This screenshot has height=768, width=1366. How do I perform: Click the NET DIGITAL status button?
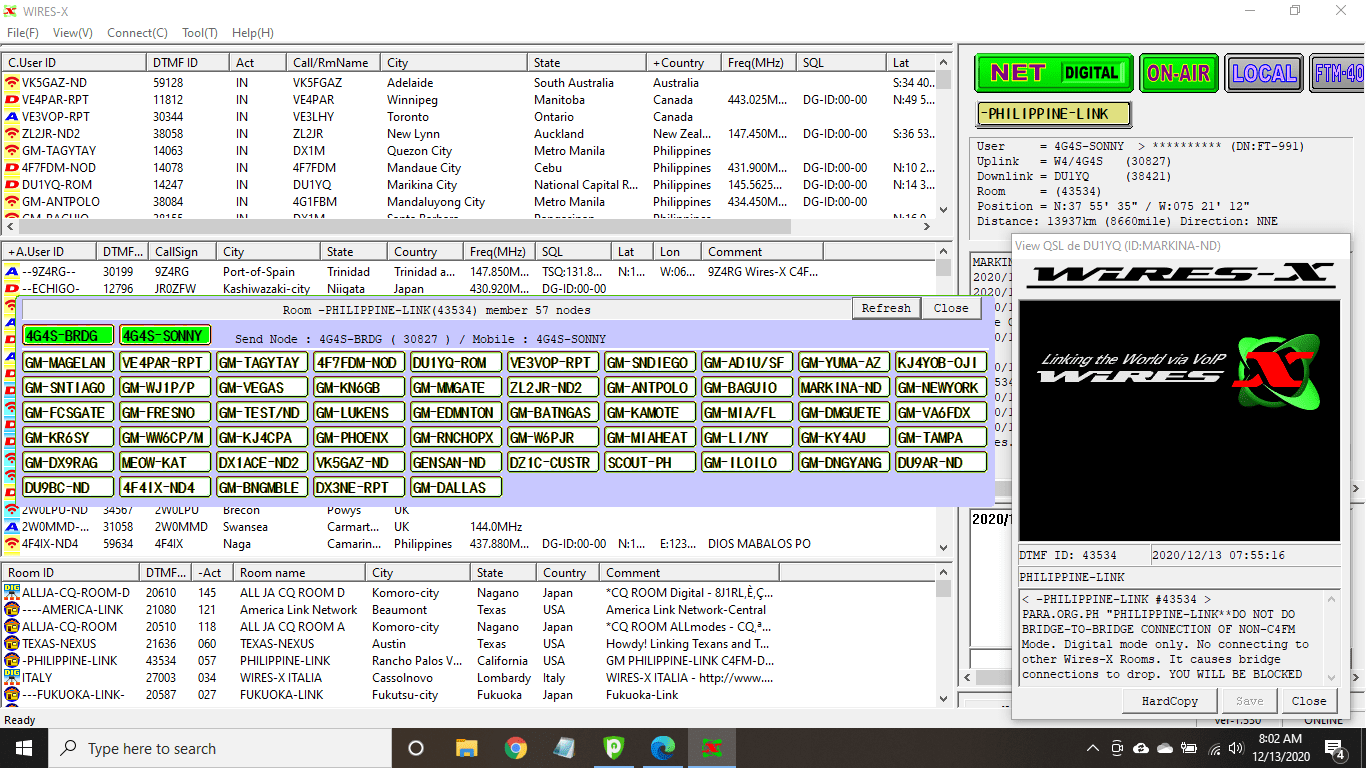click(x=1054, y=73)
